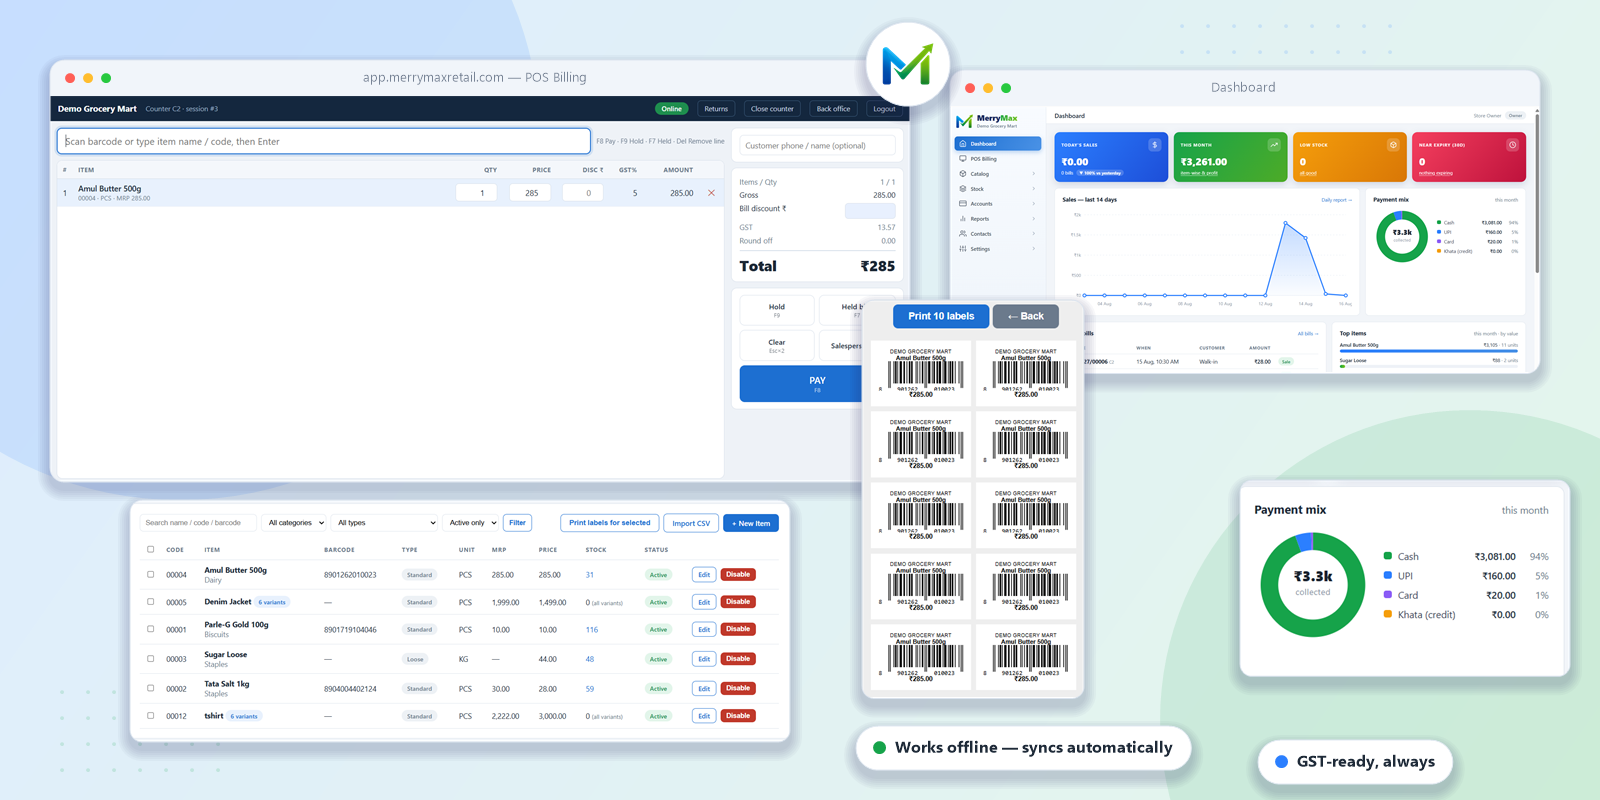Disable the Denim Jacket item
1600x800 pixels.
(738, 602)
